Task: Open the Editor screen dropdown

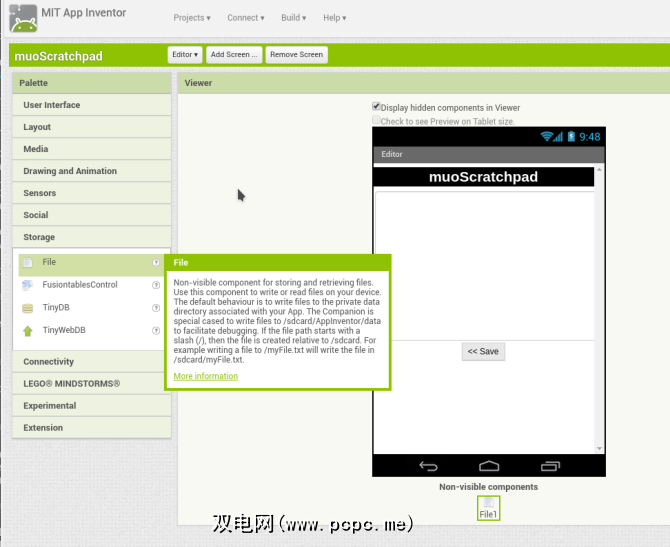Action: pyautogui.click(x=185, y=55)
